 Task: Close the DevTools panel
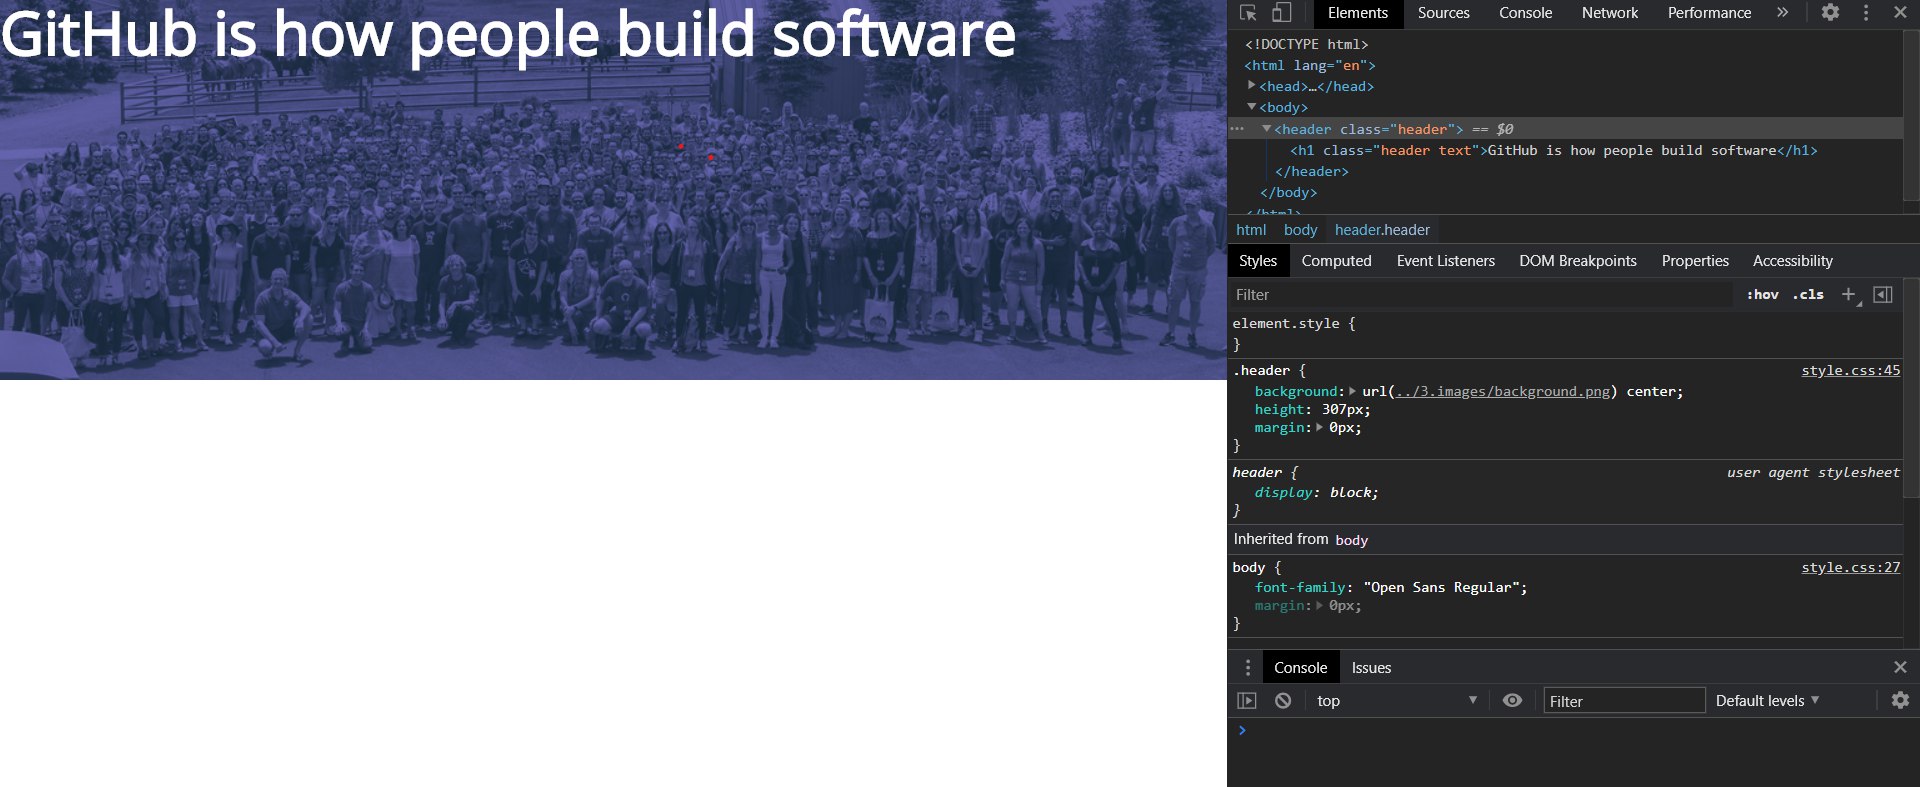tap(1900, 13)
